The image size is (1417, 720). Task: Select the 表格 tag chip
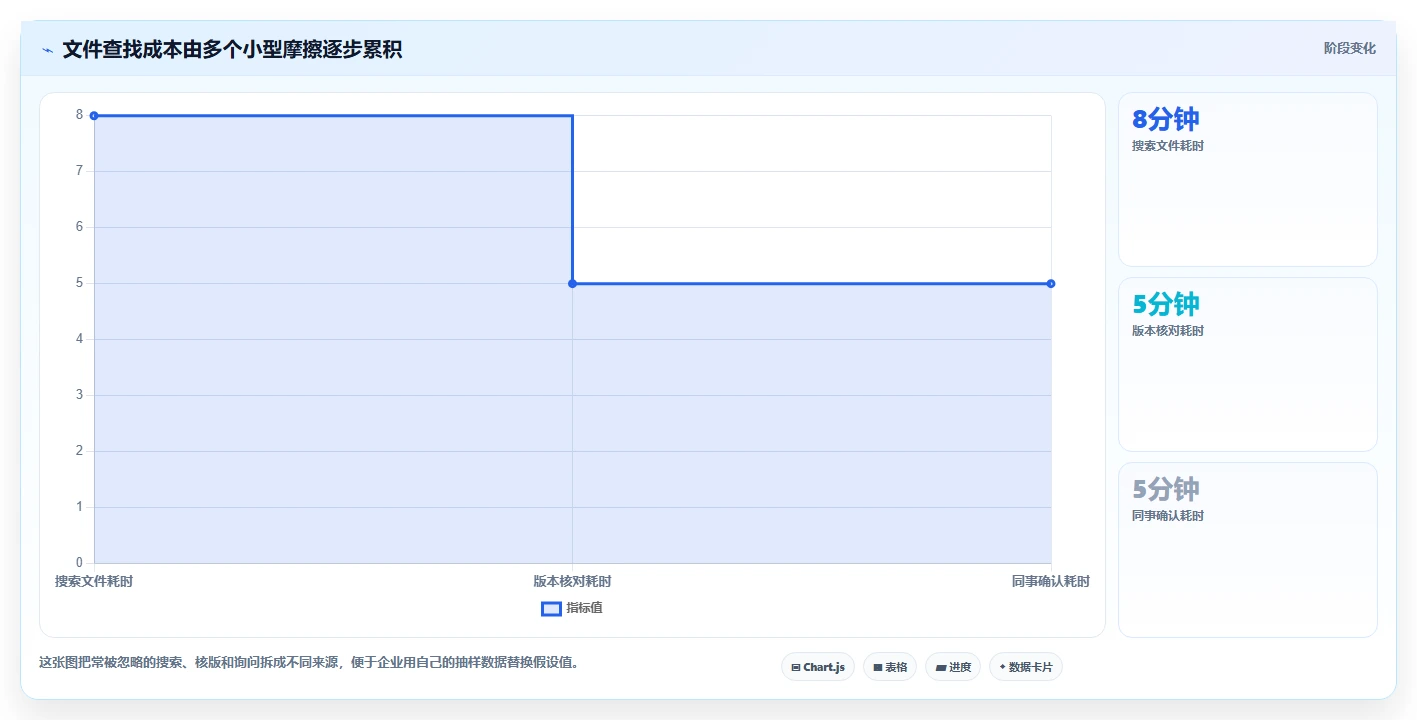tap(890, 667)
